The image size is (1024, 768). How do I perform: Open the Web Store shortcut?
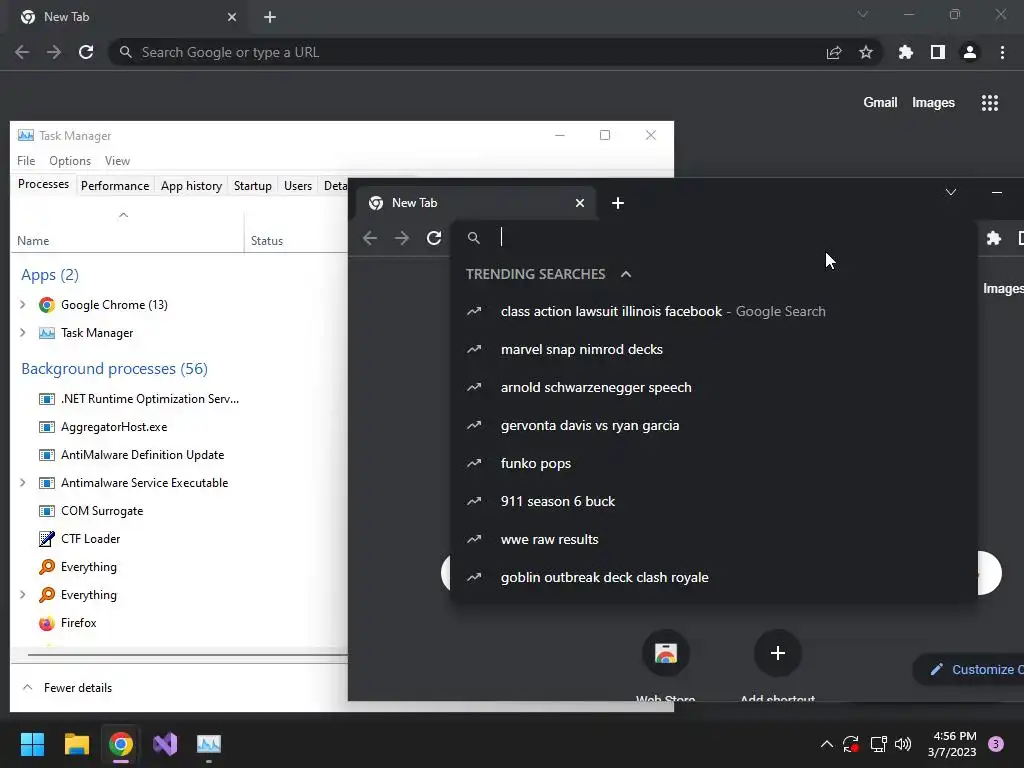click(x=665, y=653)
